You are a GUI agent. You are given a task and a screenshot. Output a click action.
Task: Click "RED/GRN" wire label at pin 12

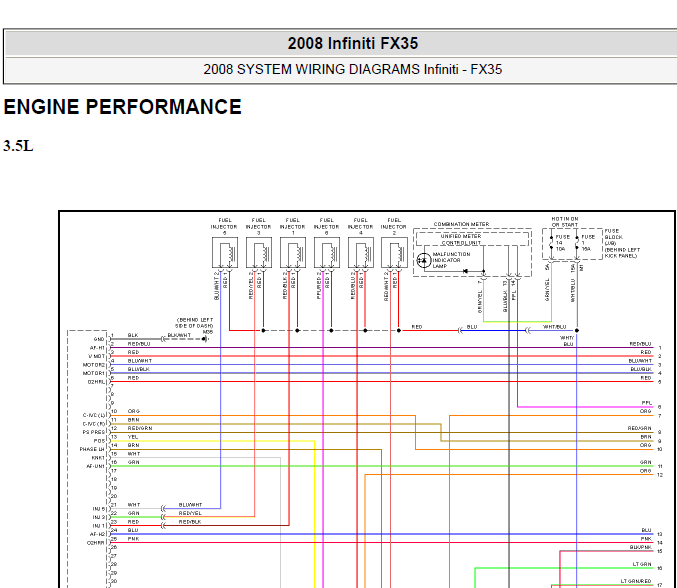140,428
